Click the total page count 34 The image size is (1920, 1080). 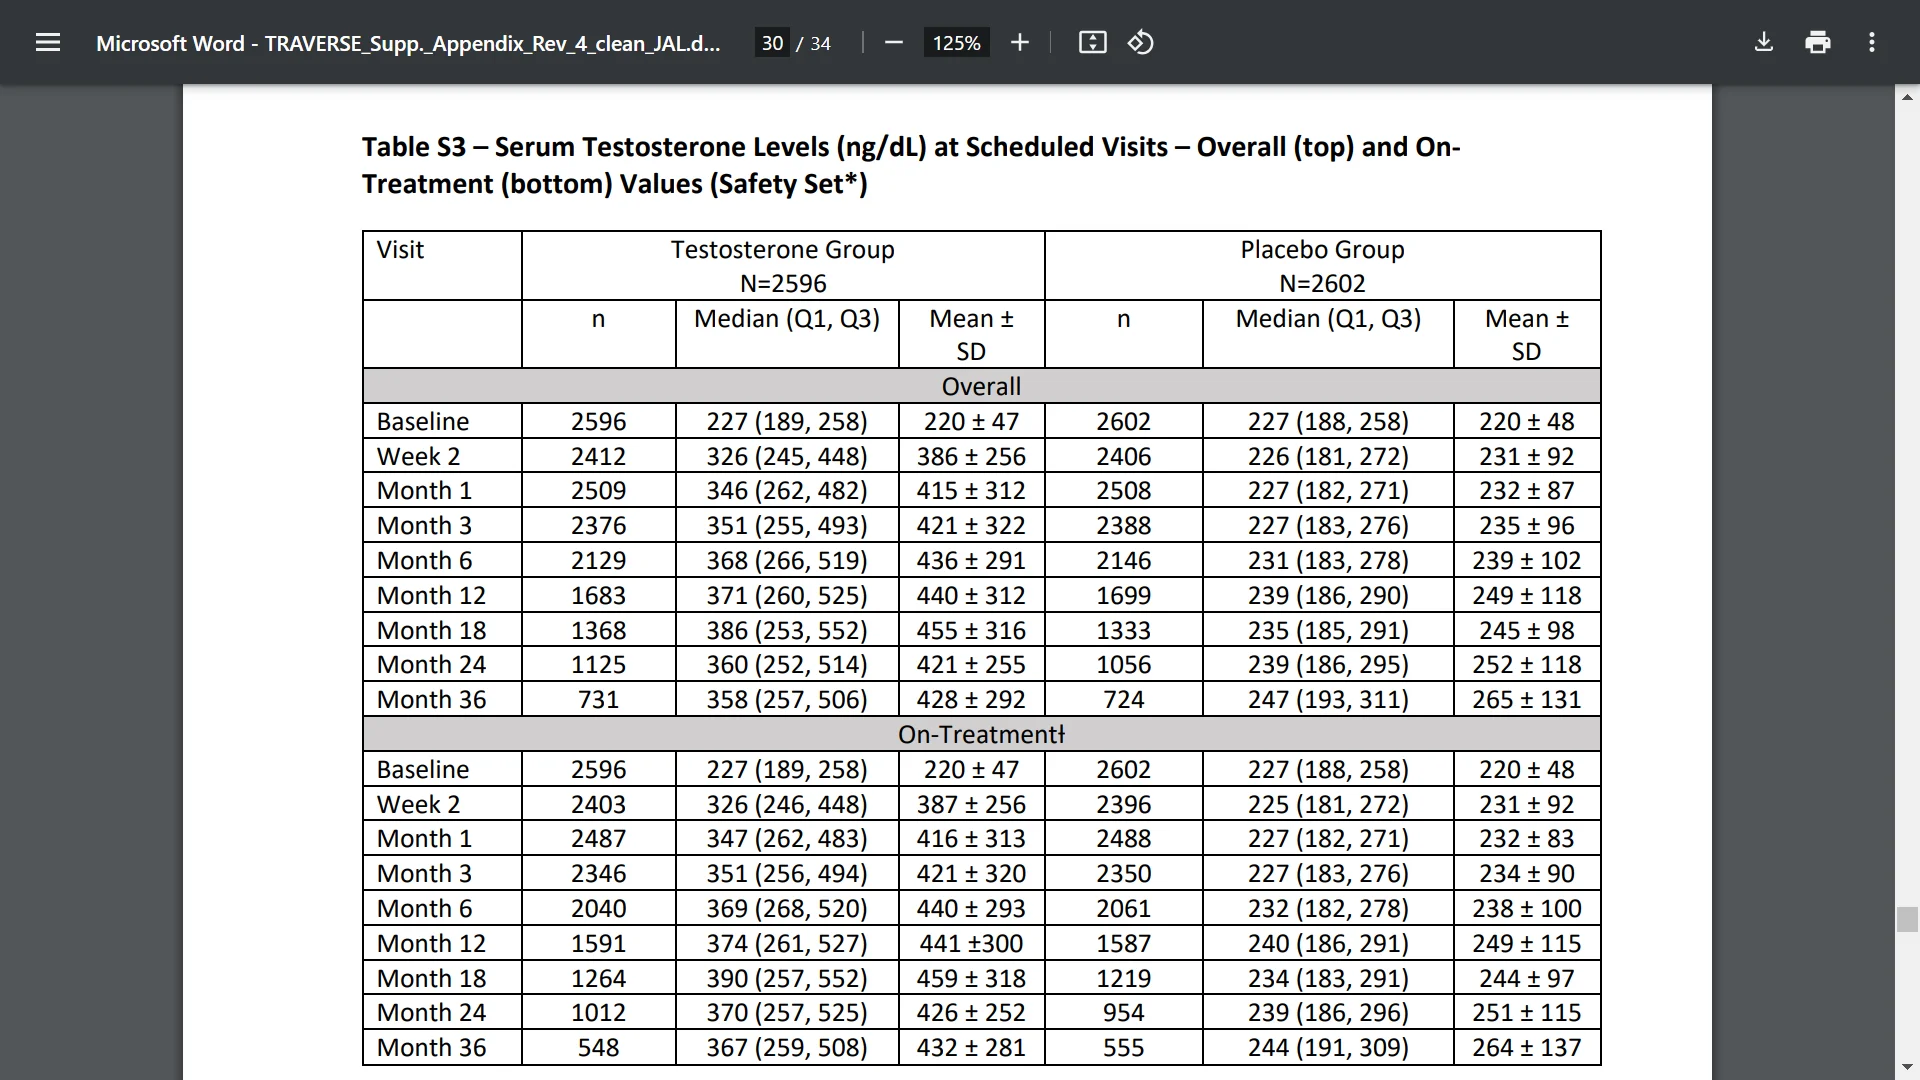tap(820, 43)
